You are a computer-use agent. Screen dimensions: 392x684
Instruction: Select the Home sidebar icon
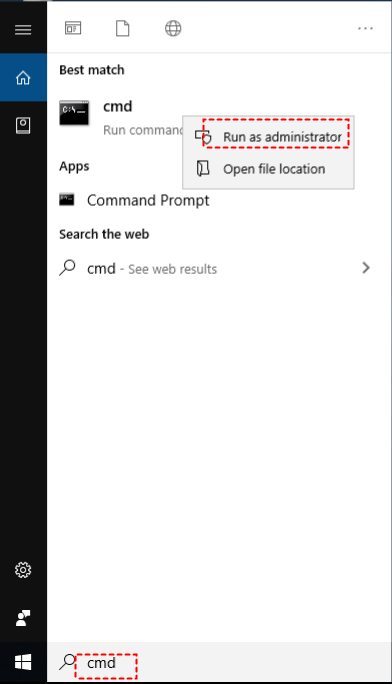(23, 78)
